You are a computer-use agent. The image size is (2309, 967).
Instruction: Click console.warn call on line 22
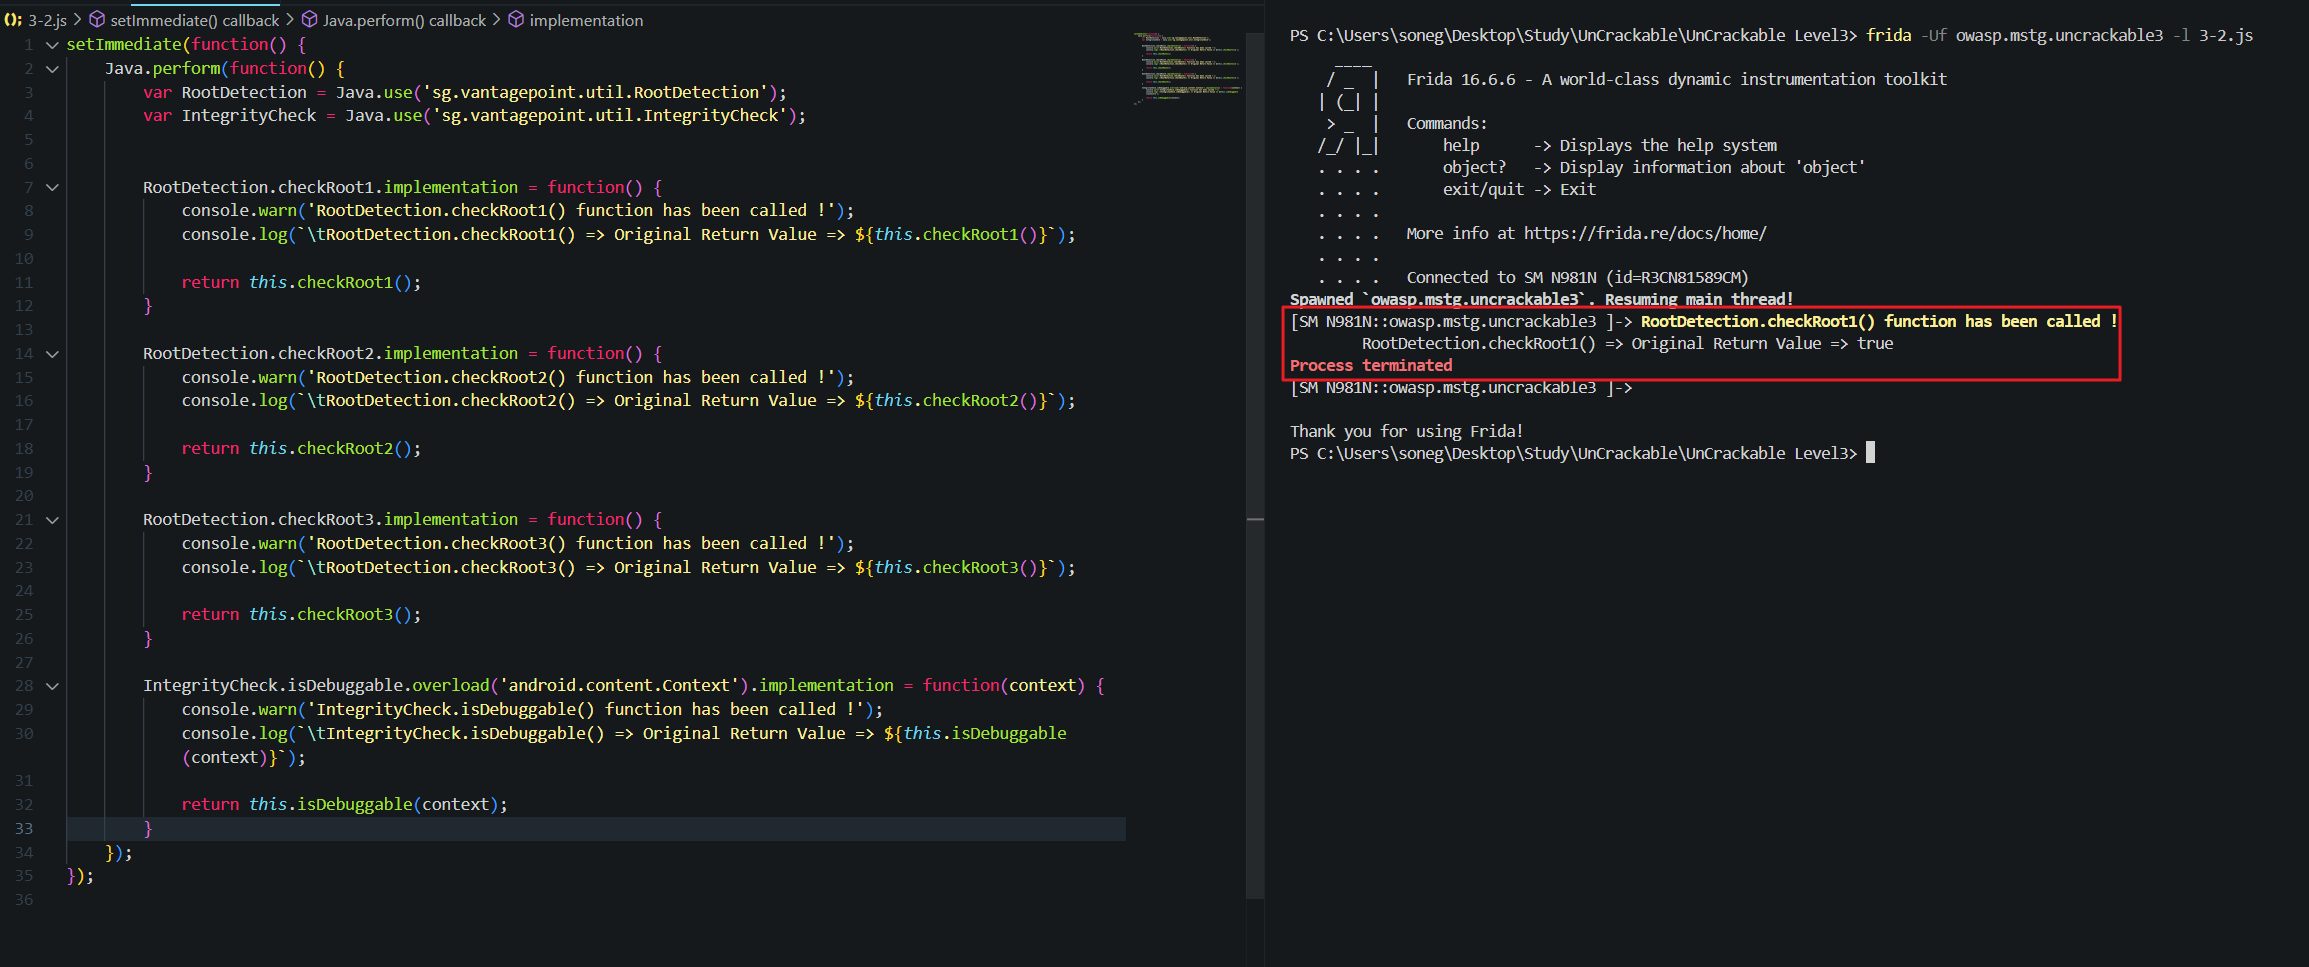518,544
